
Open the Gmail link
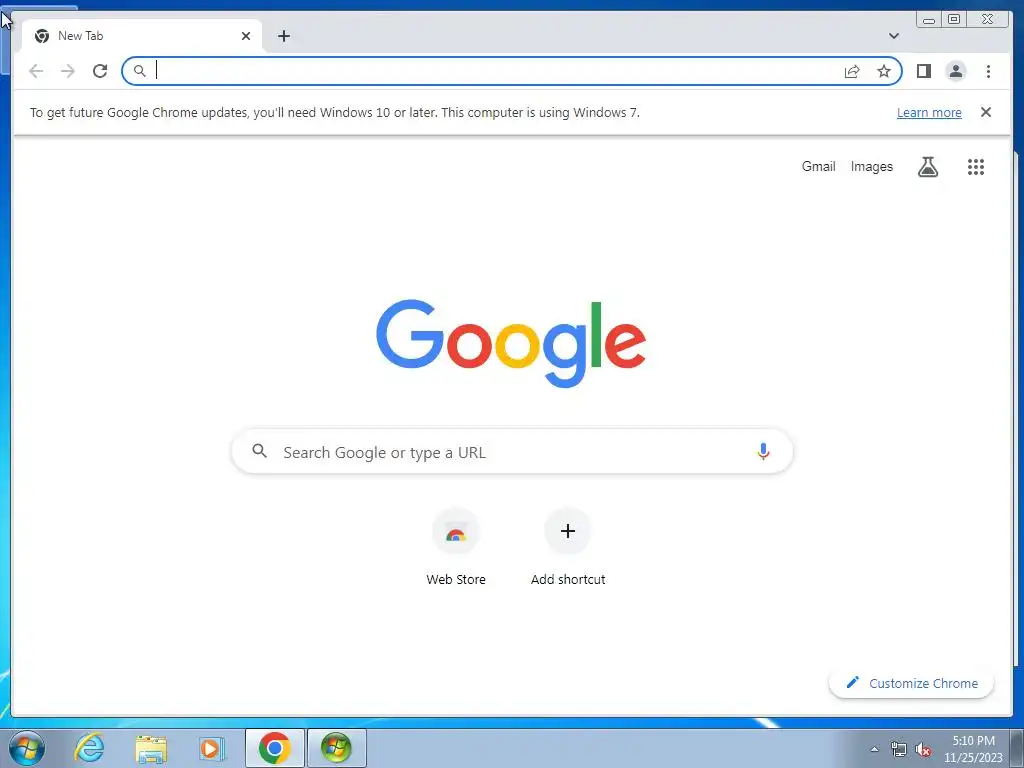click(x=818, y=167)
